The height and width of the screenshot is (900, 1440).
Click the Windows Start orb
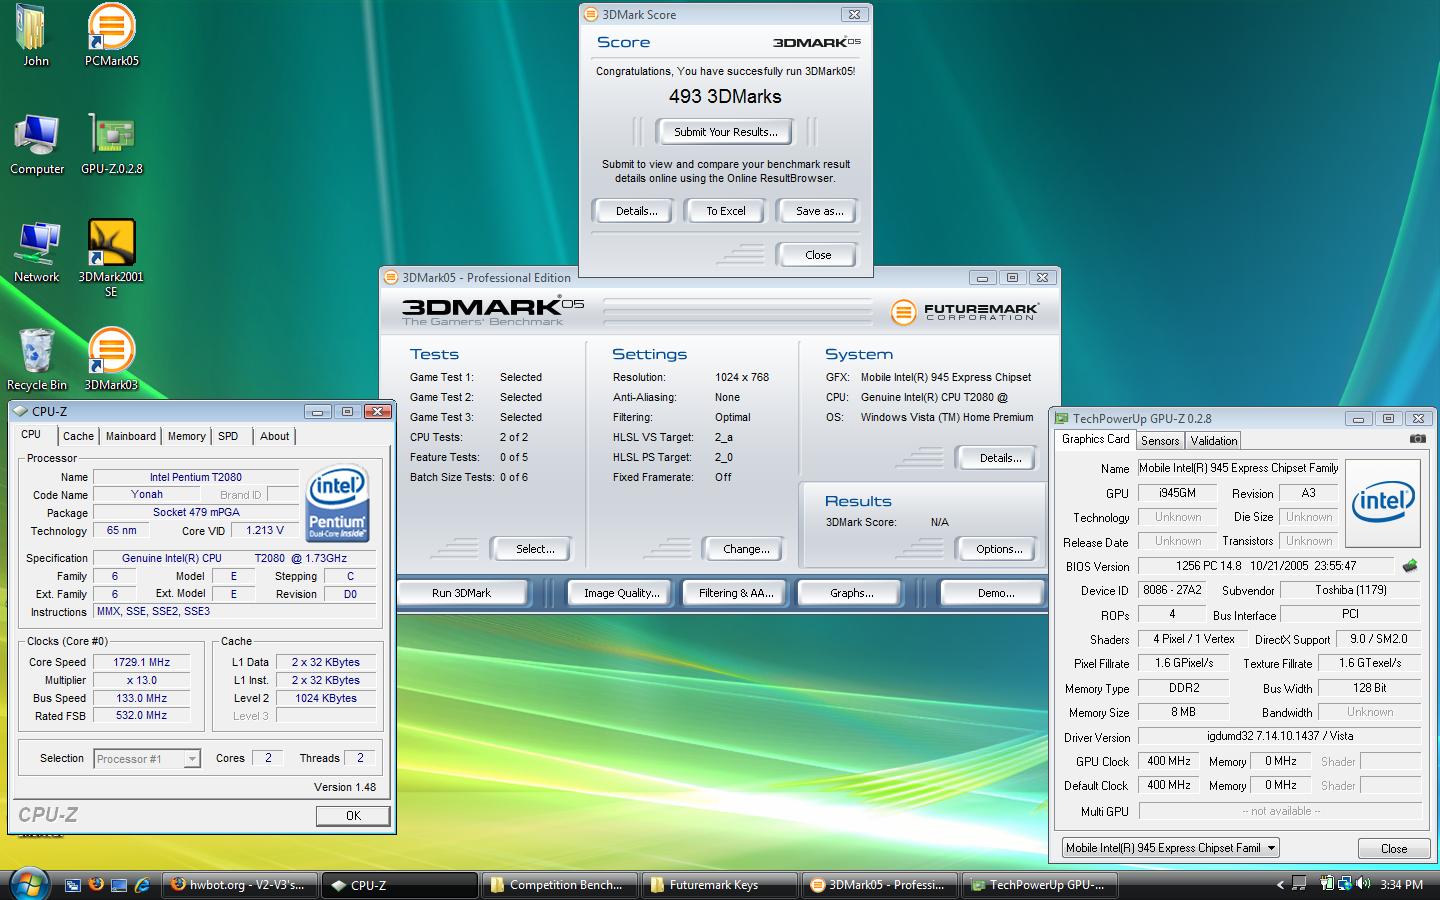pyautogui.click(x=29, y=884)
